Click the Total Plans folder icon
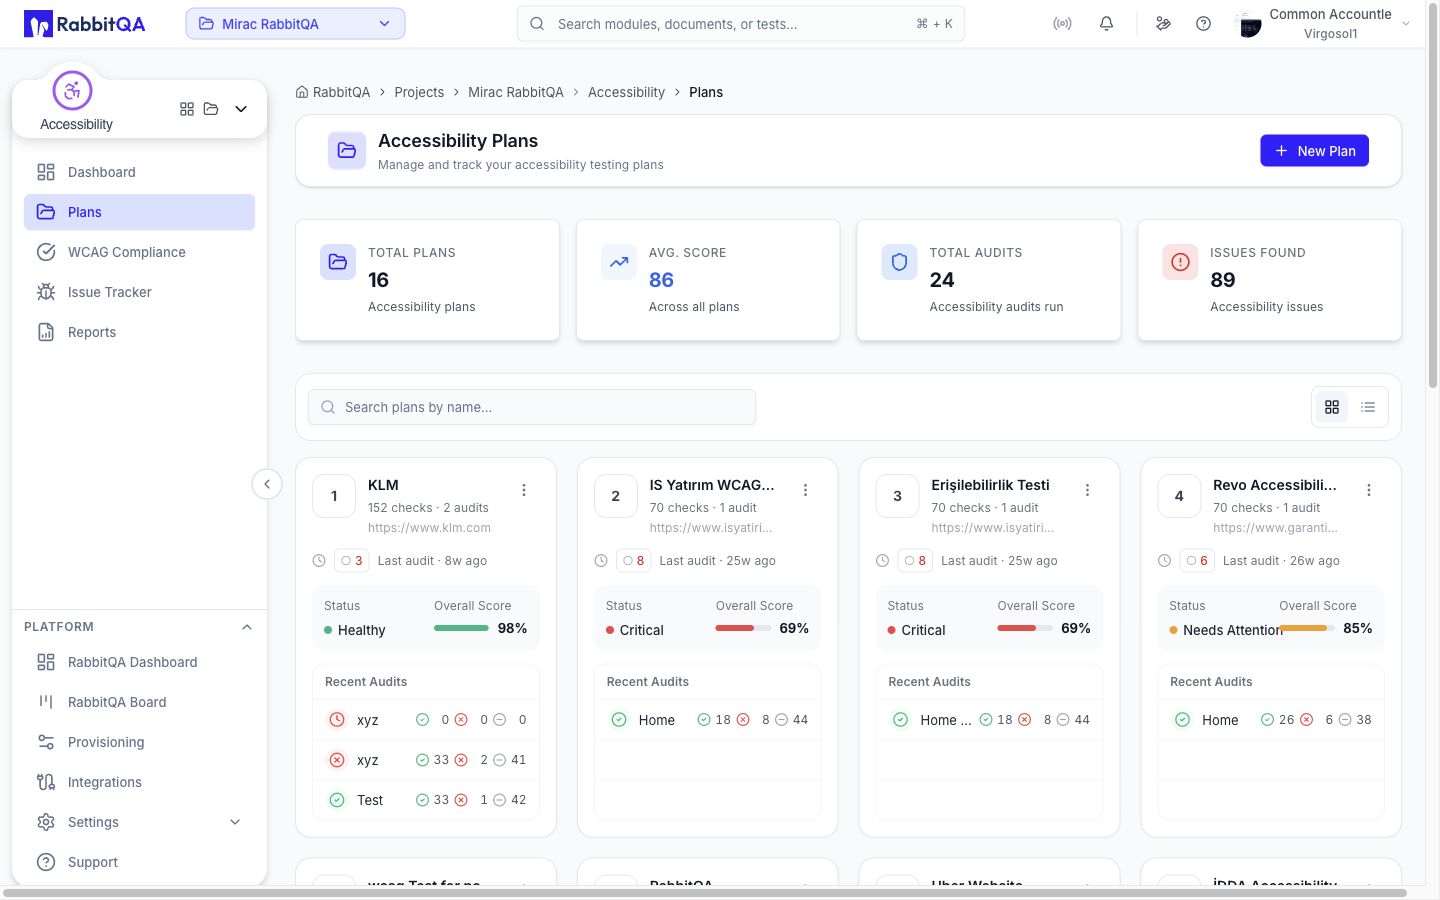The height and width of the screenshot is (900, 1440). [x=338, y=262]
